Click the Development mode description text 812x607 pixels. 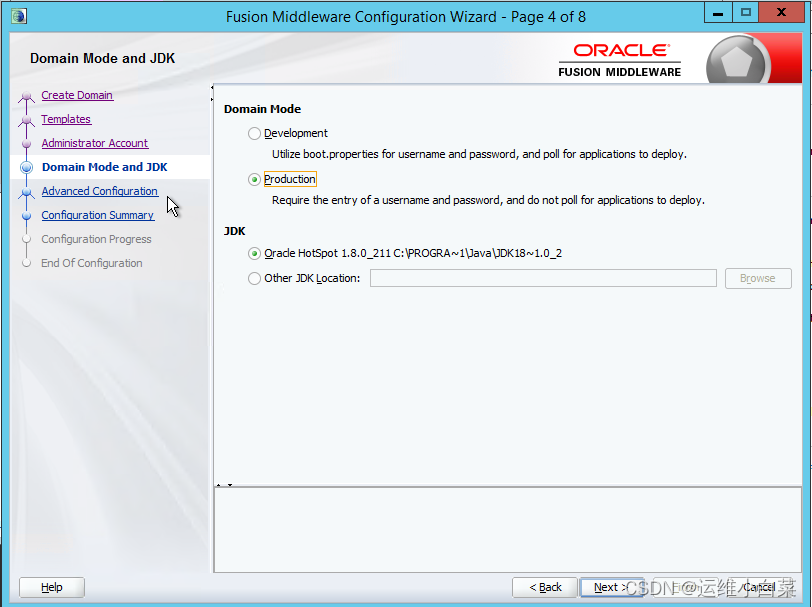(479, 154)
